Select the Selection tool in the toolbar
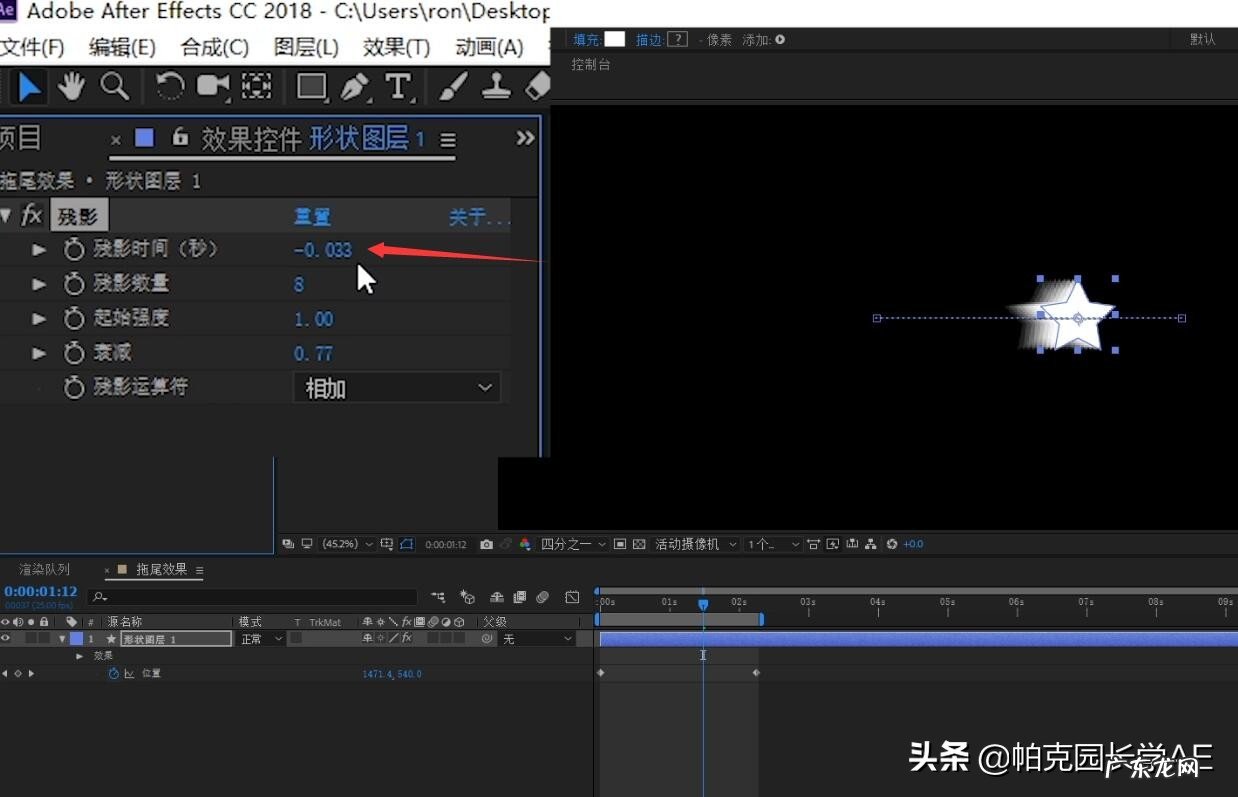 [27, 86]
